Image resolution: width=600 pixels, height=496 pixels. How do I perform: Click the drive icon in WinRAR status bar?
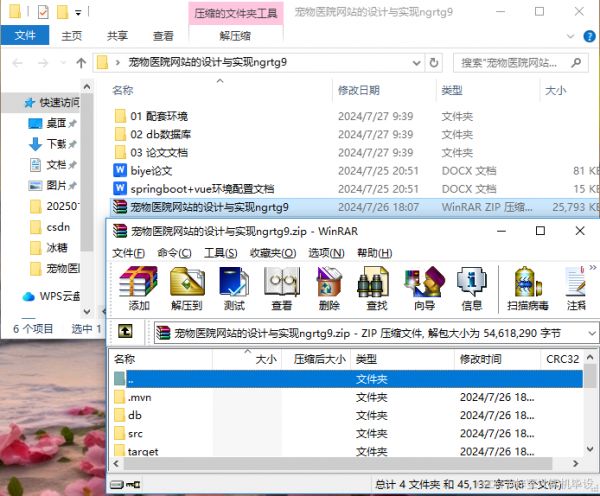(x=117, y=485)
